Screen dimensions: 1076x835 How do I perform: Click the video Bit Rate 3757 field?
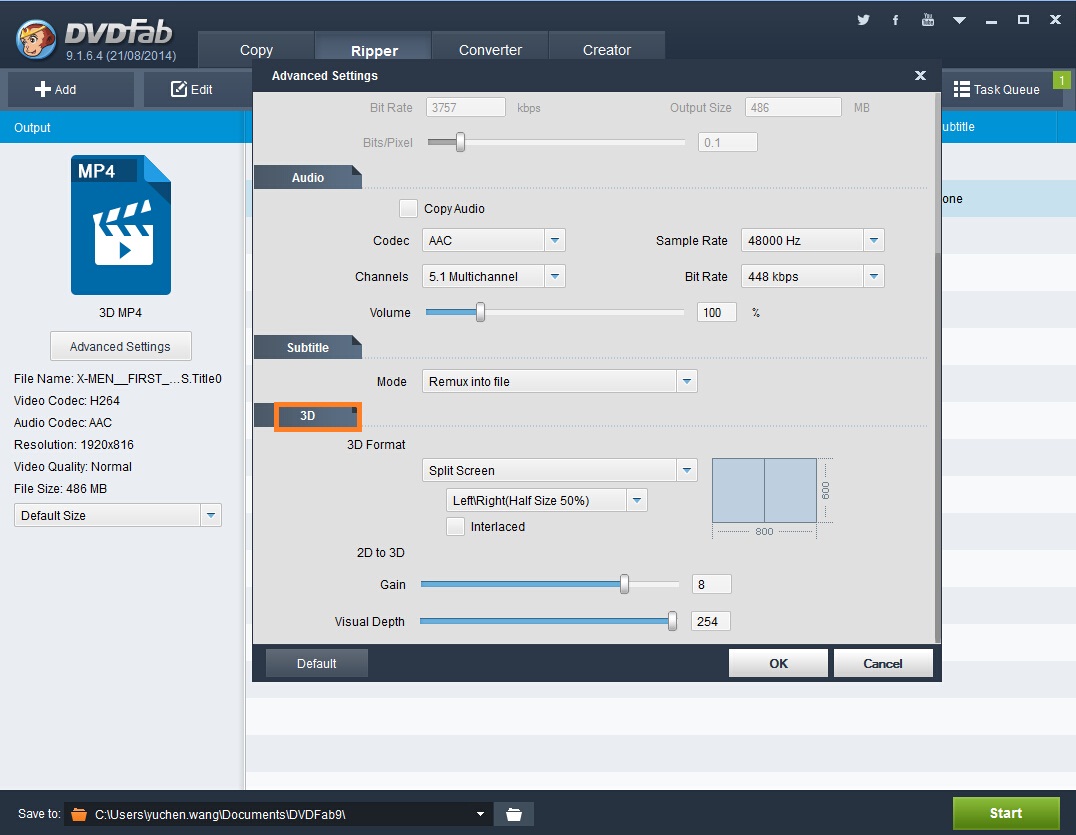pos(466,107)
